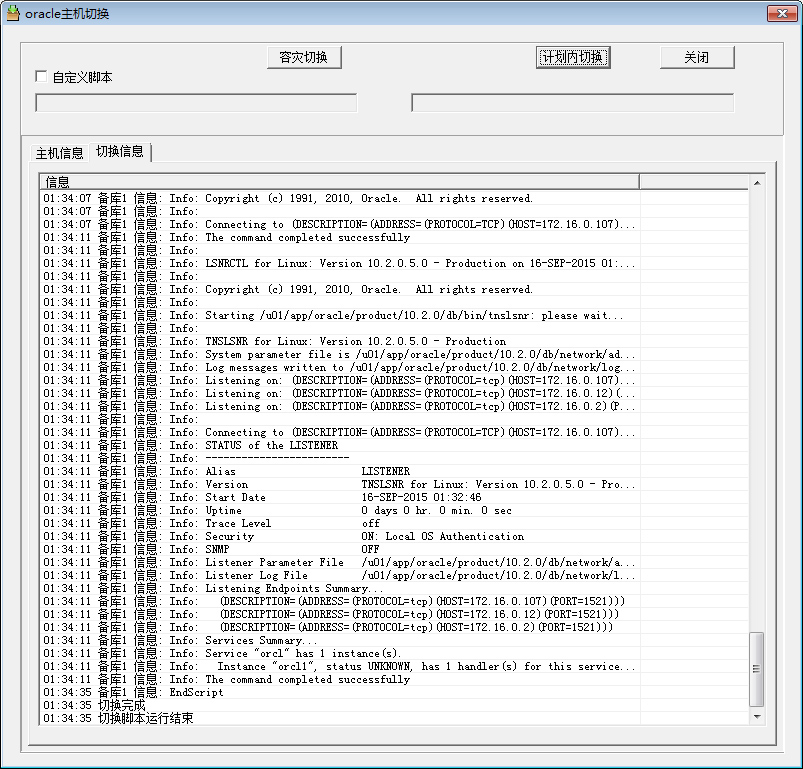Click the 计划内切换 button
The height and width of the screenshot is (769, 803).
pyautogui.click(x=573, y=57)
